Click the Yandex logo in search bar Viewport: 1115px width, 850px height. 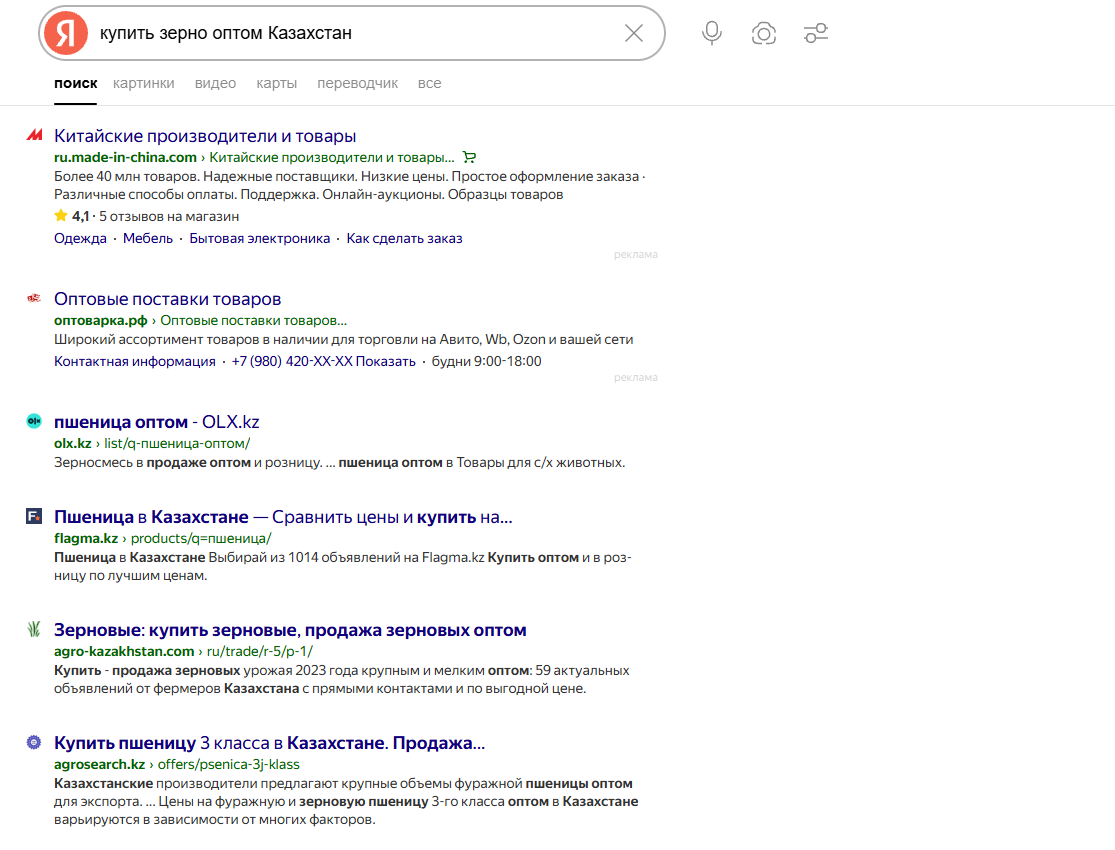(x=65, y=33)
